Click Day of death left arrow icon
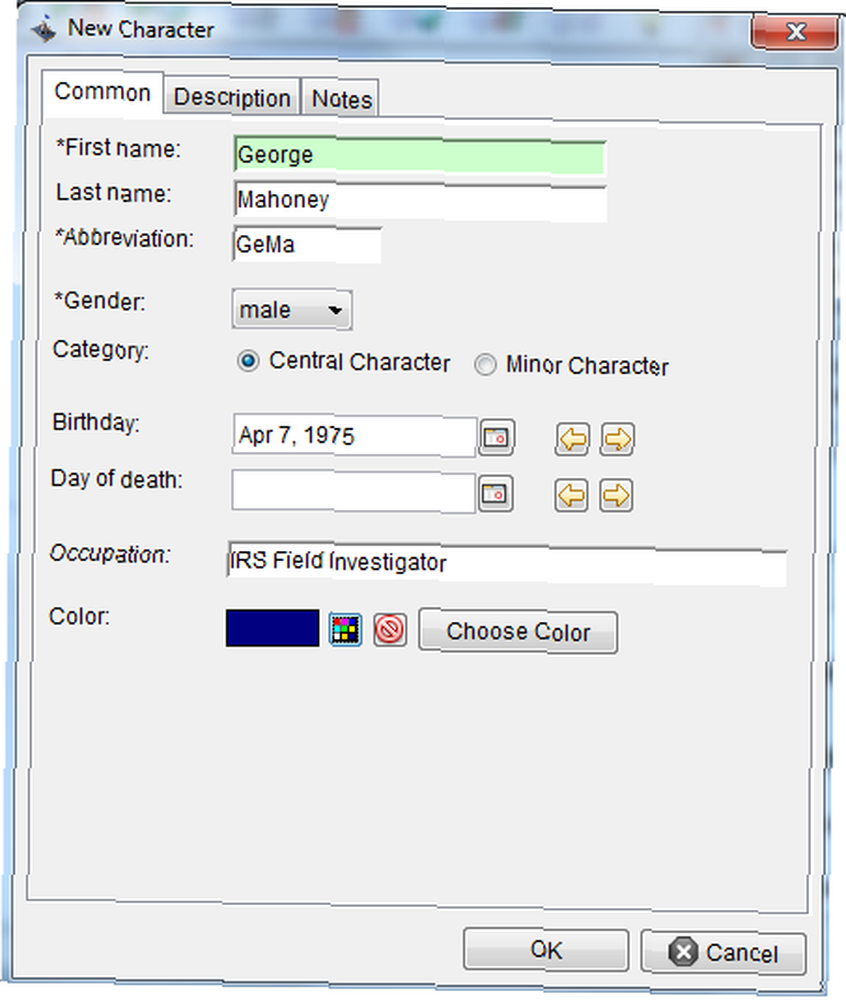 coord(571,496)
